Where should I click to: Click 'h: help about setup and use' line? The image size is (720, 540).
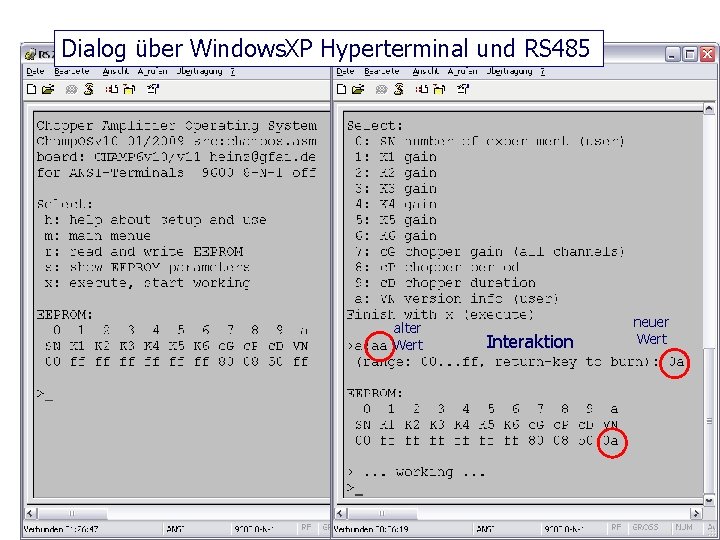click(156, 220)
